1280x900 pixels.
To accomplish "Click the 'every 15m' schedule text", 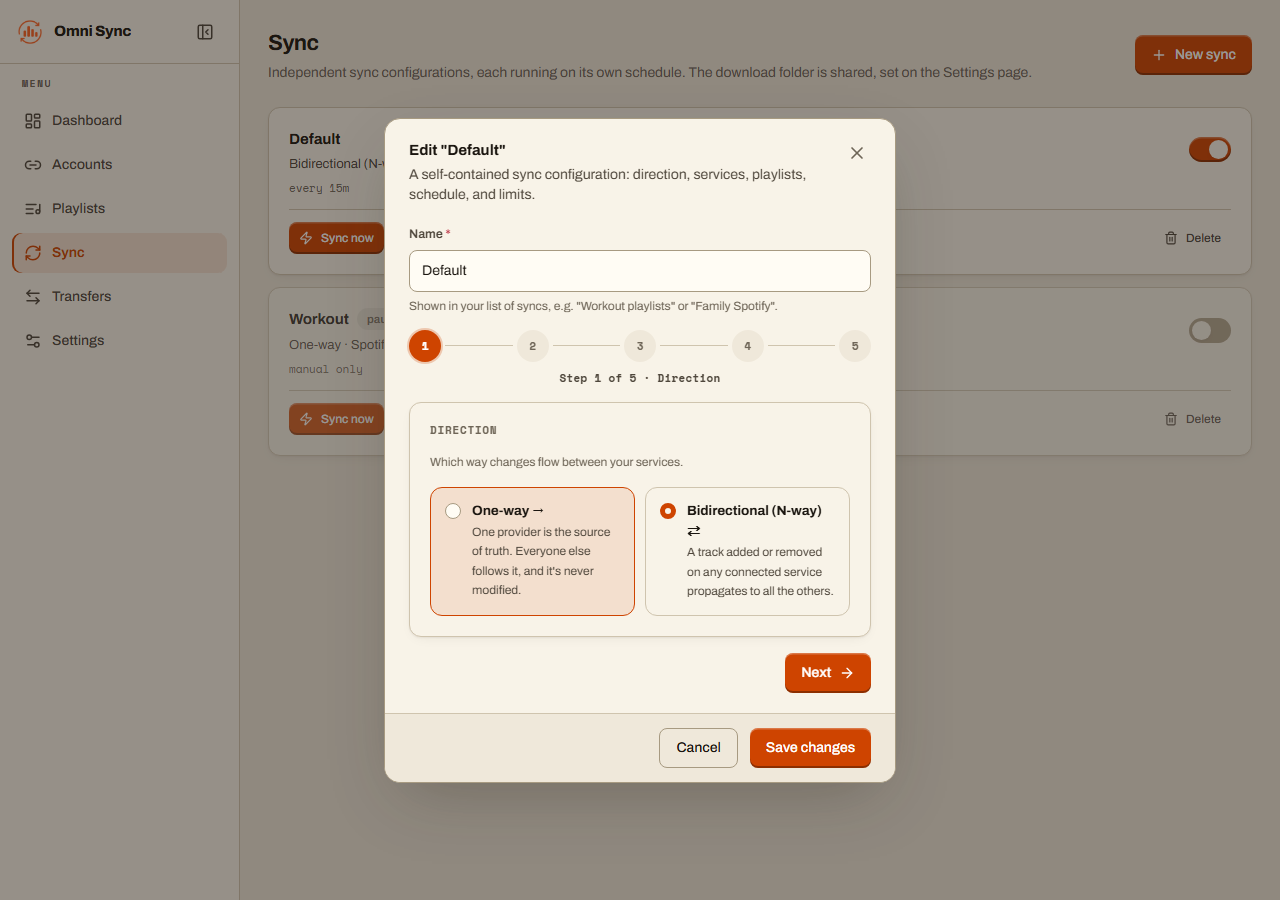I will 319,188.
